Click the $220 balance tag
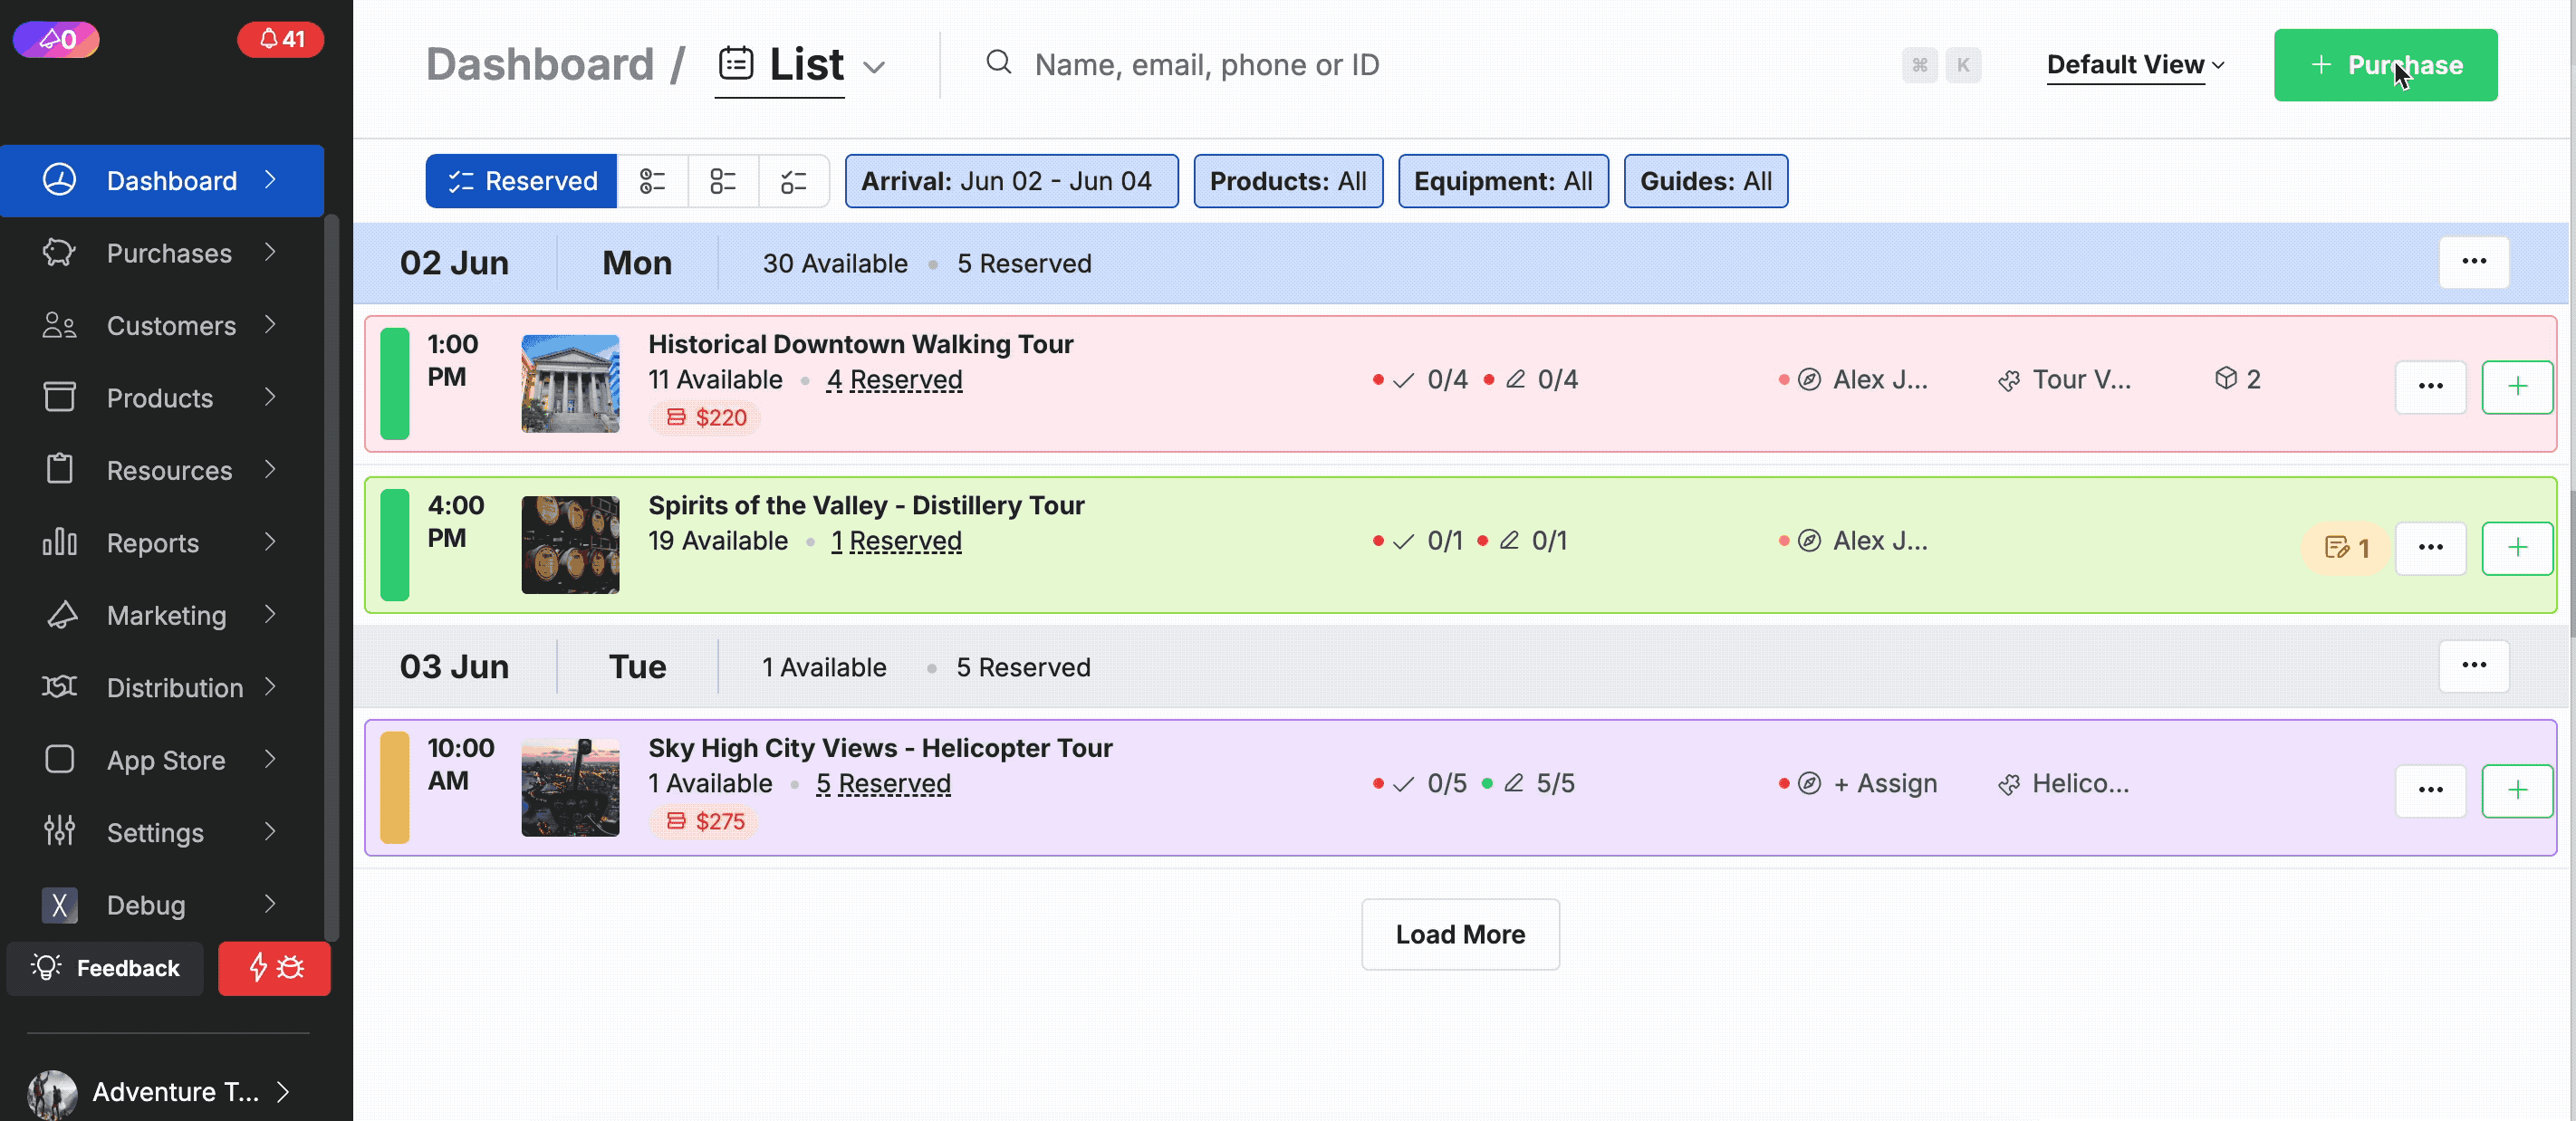This screenshot has height=1121, width=2576. pos(706,418)
